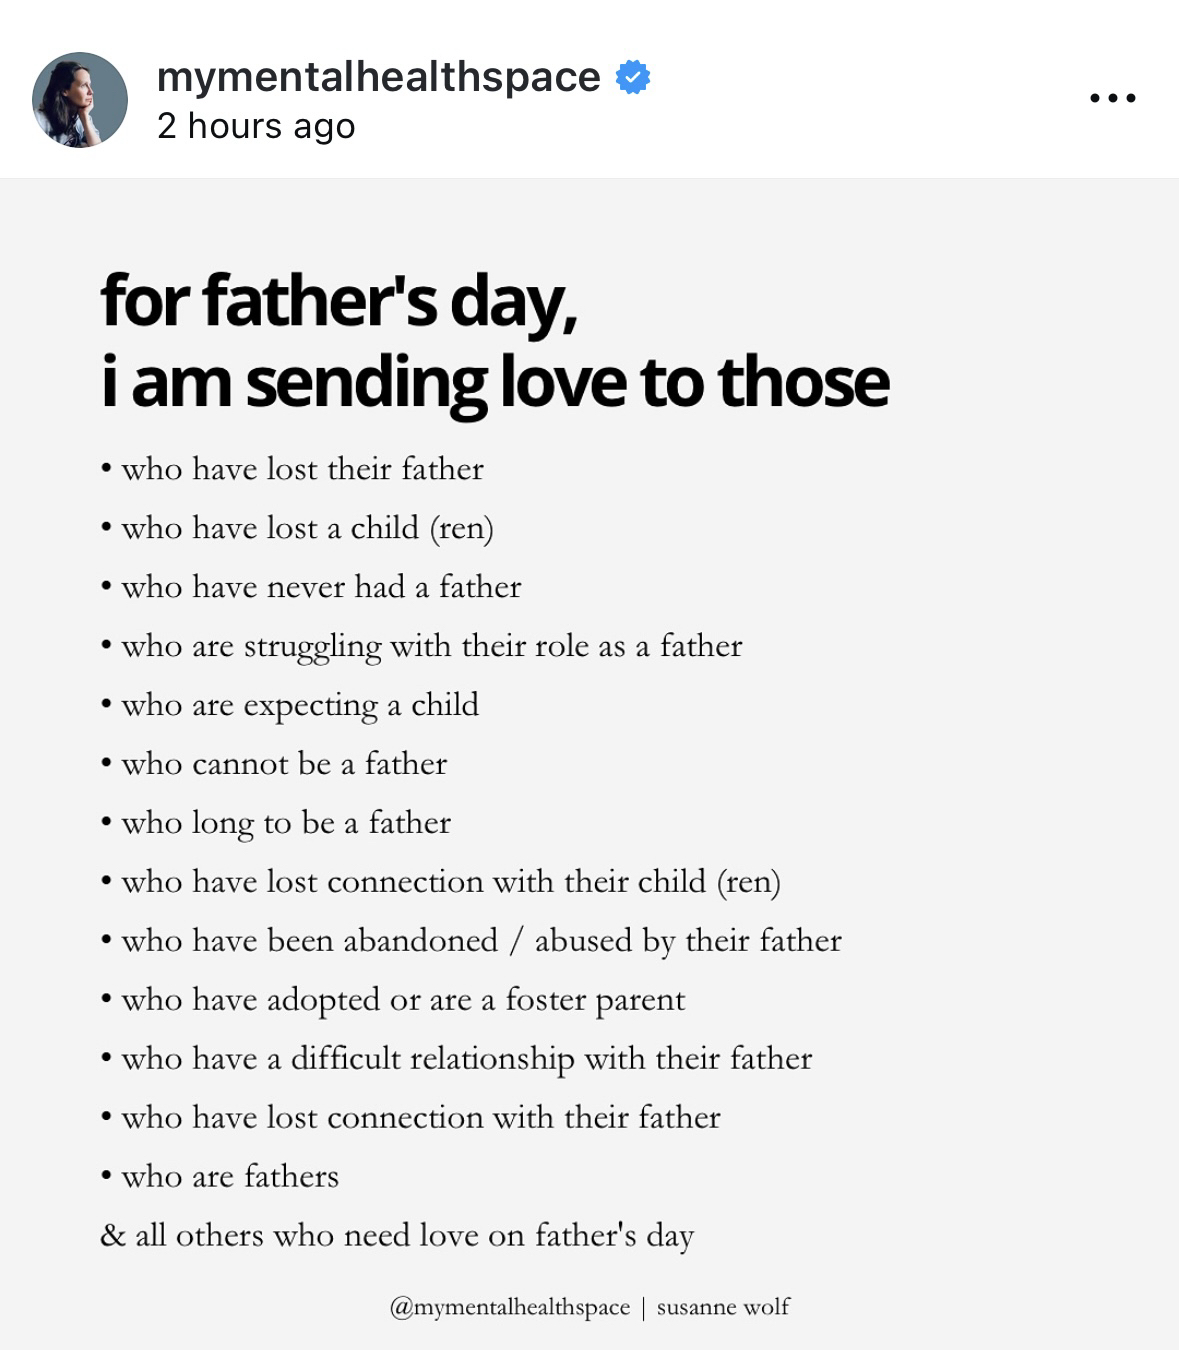Image resolution: width=1179 pixels, height=1350 pixels.
Task: Open the mymentalhealthspace profile picture
Action: pos(80,100)
